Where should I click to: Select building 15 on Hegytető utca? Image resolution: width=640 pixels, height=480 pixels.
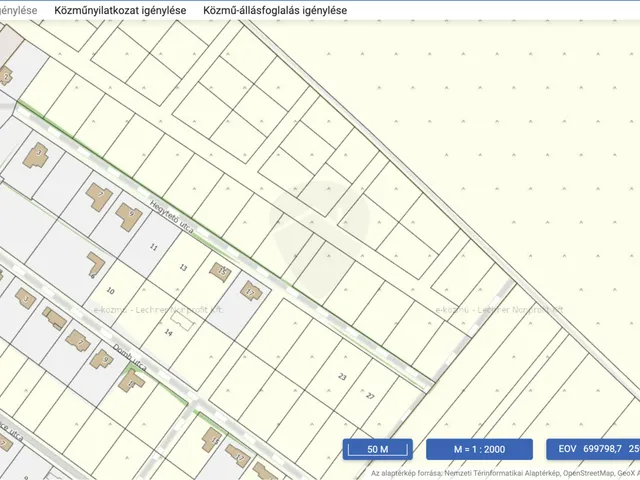(x=220, y=271)
